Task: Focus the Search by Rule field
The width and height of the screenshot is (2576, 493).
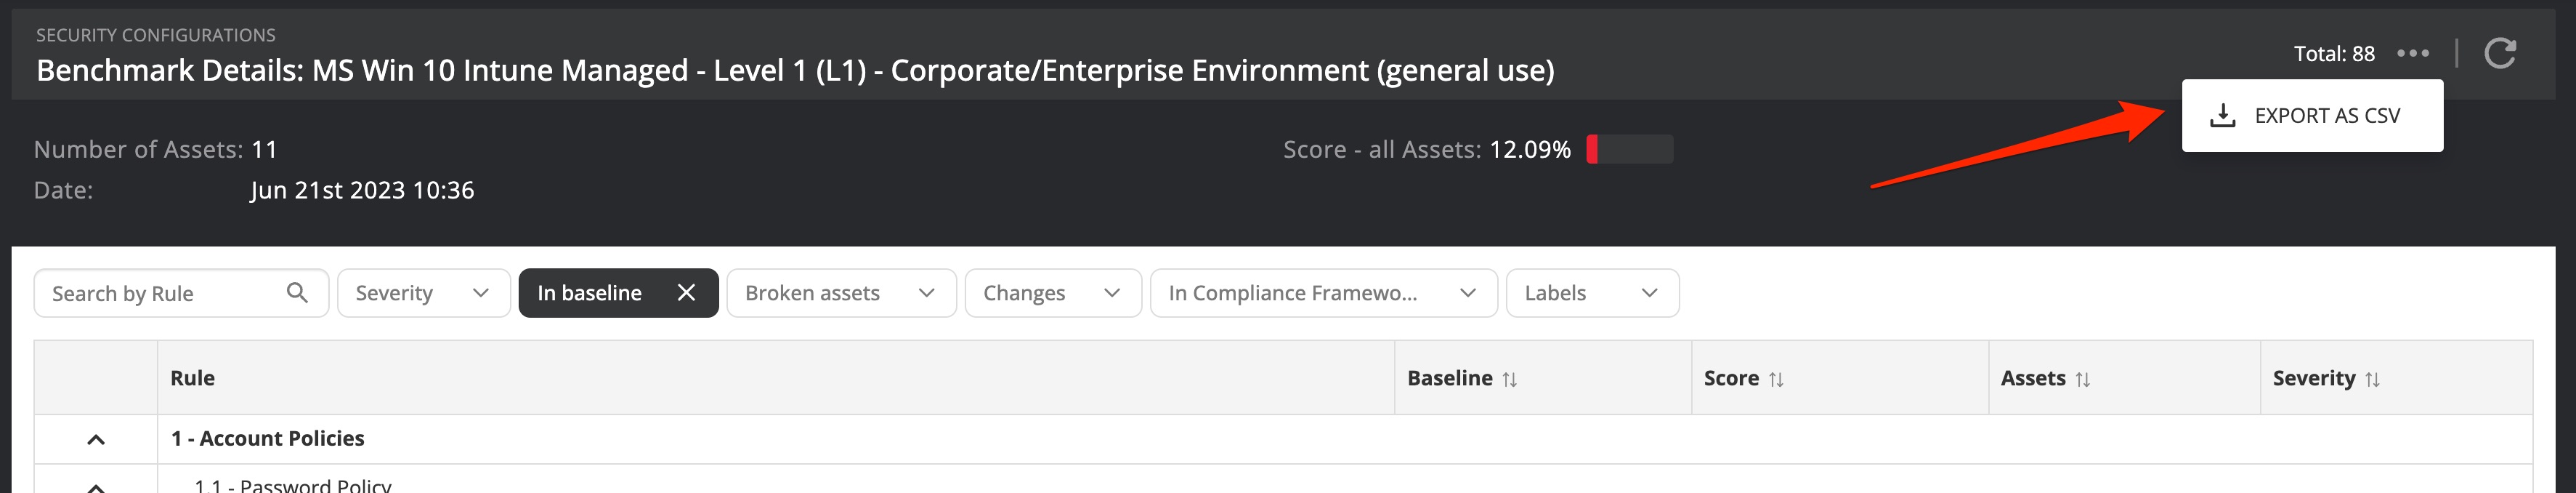Action: (181, 293)
